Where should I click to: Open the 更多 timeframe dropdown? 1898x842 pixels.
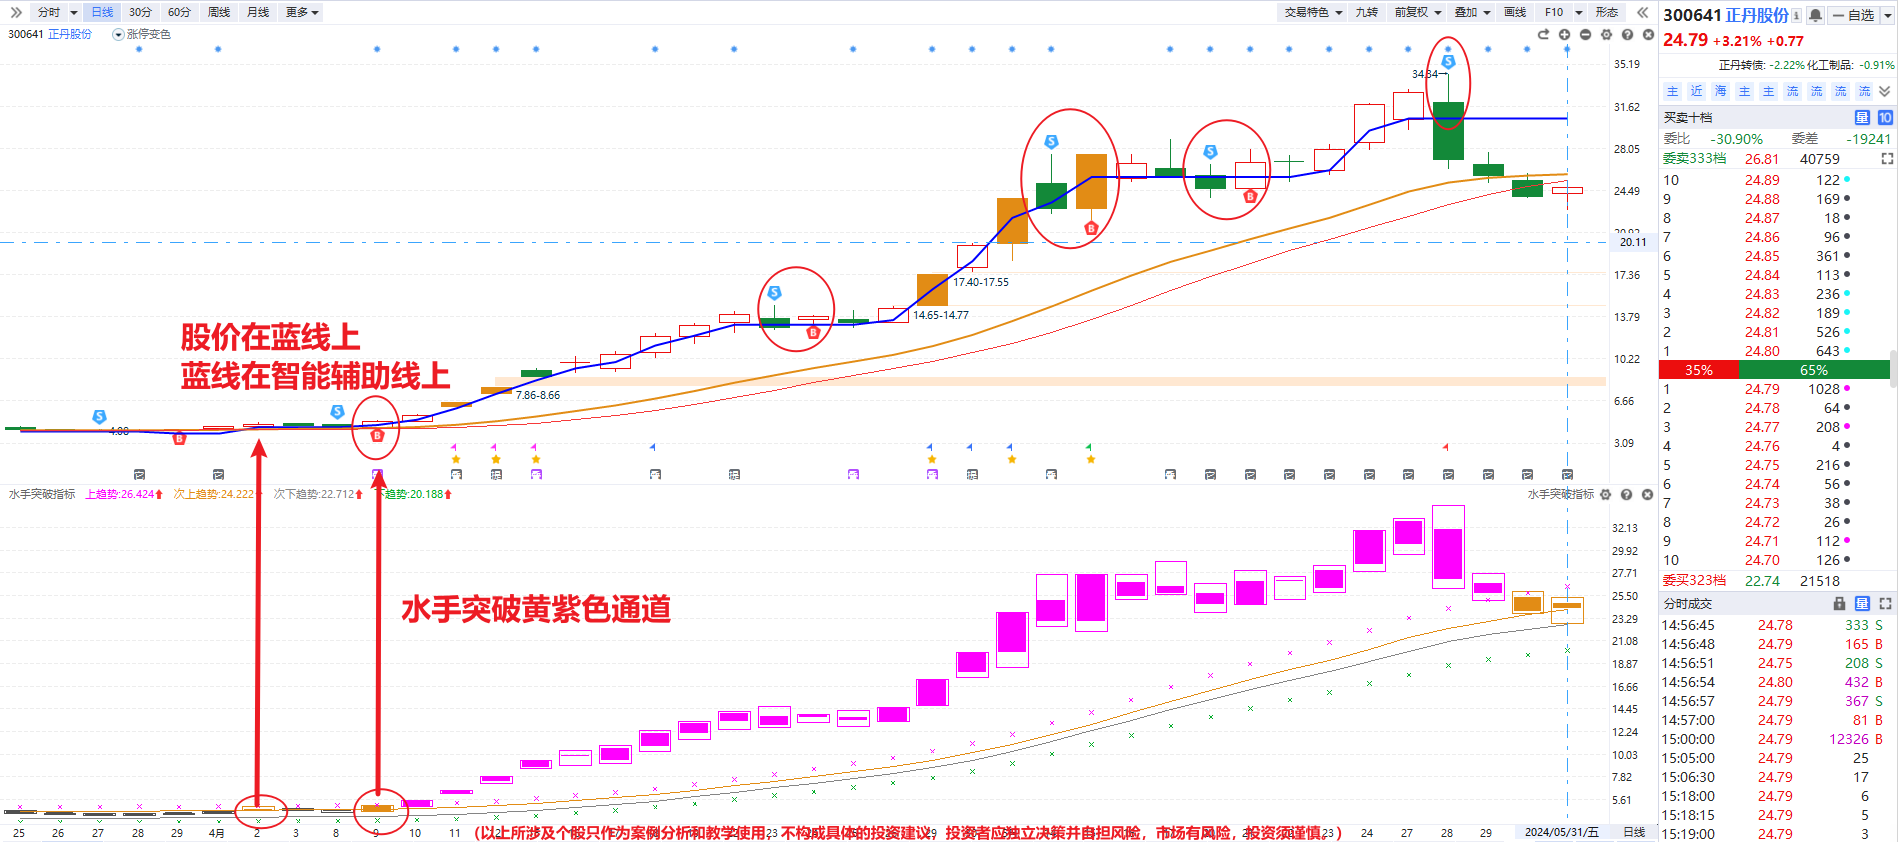click(302, 12)
